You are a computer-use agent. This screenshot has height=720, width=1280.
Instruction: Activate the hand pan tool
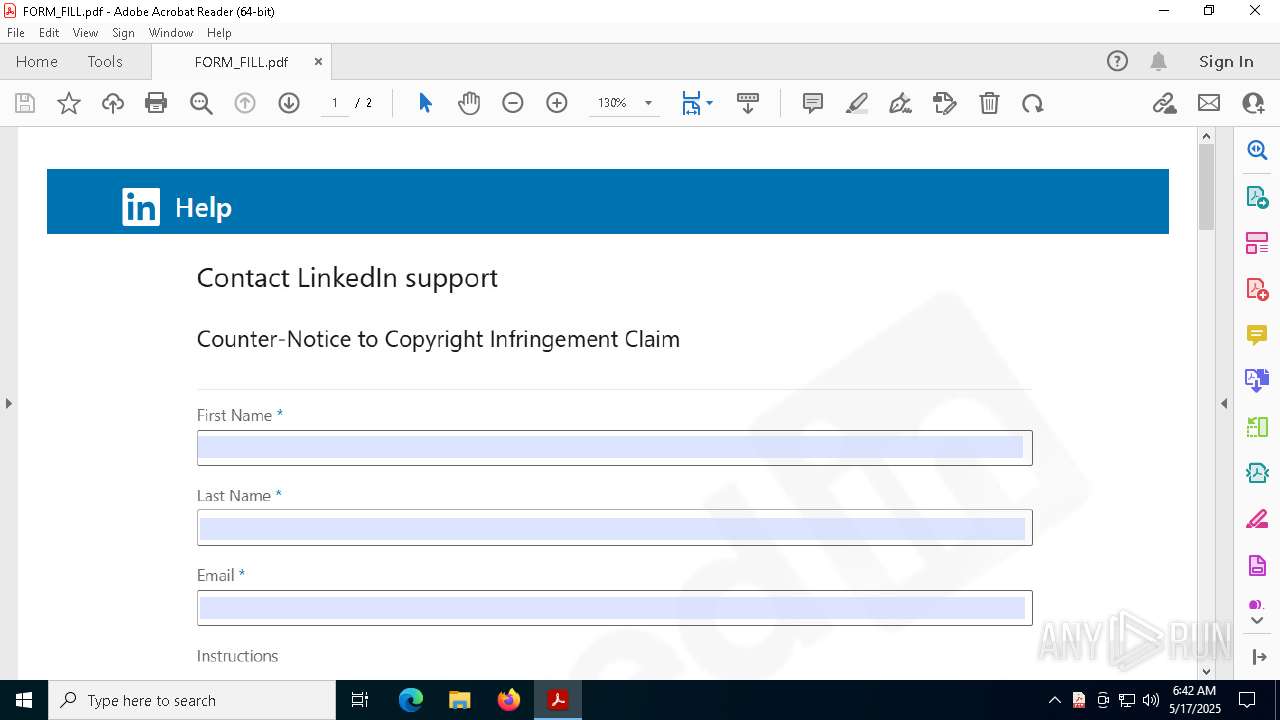[x=469, y=103]
